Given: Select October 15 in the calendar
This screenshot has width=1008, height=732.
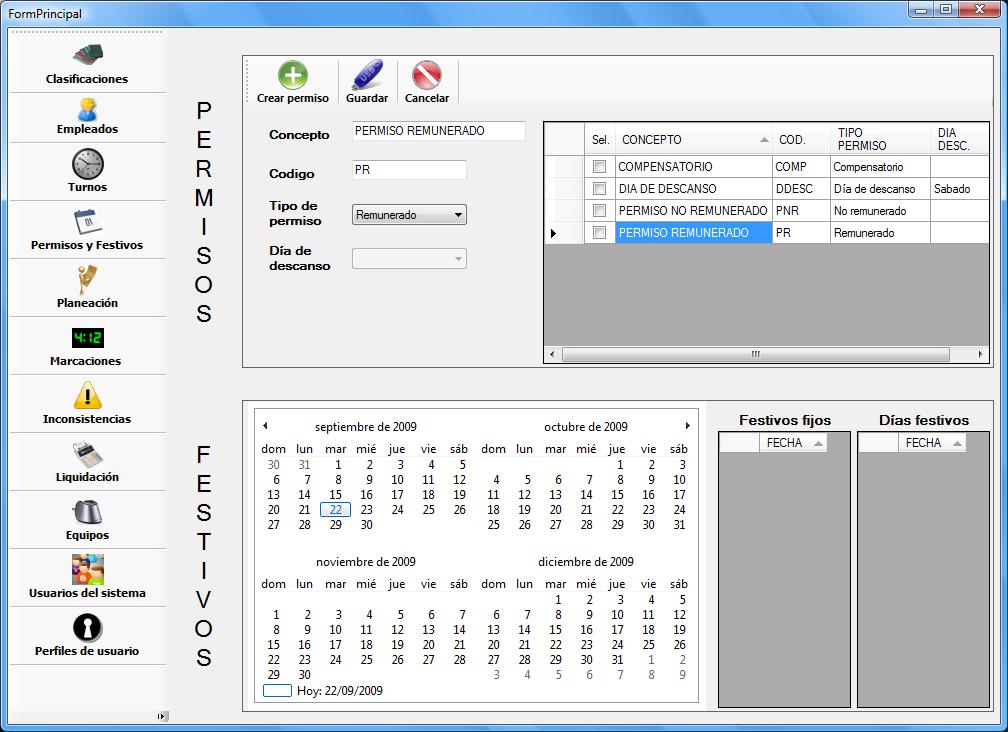Looking at the screenshot, I should [x=617, y=495].
